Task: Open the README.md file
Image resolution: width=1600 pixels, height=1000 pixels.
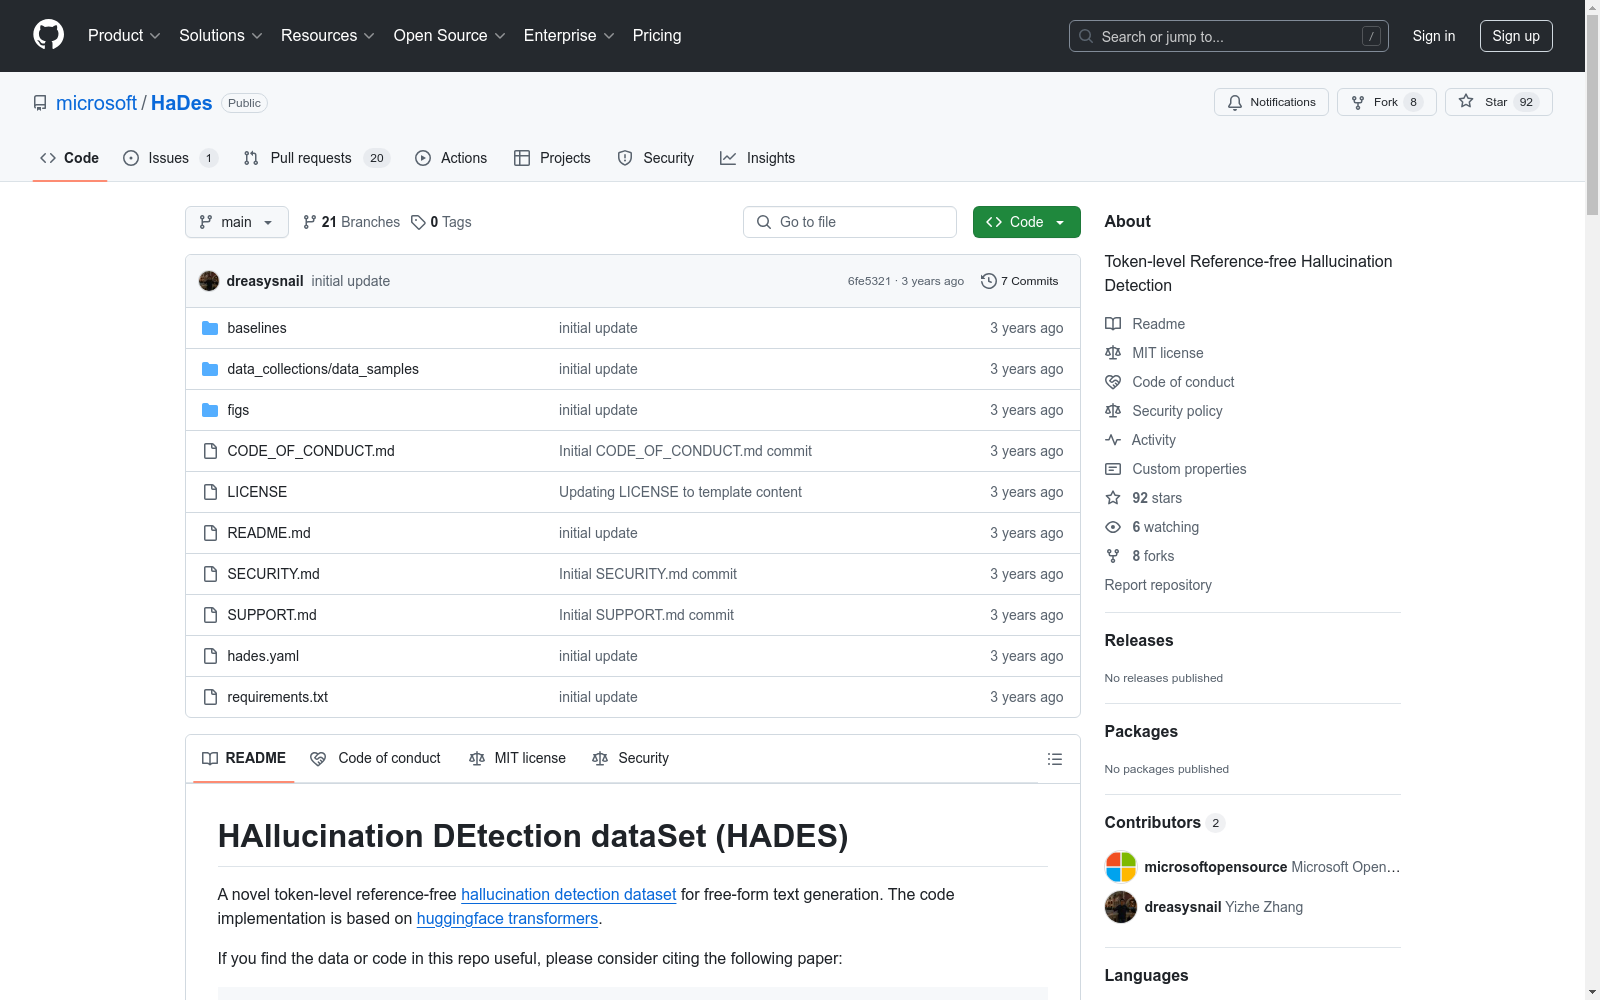Action: coord(269,533)
